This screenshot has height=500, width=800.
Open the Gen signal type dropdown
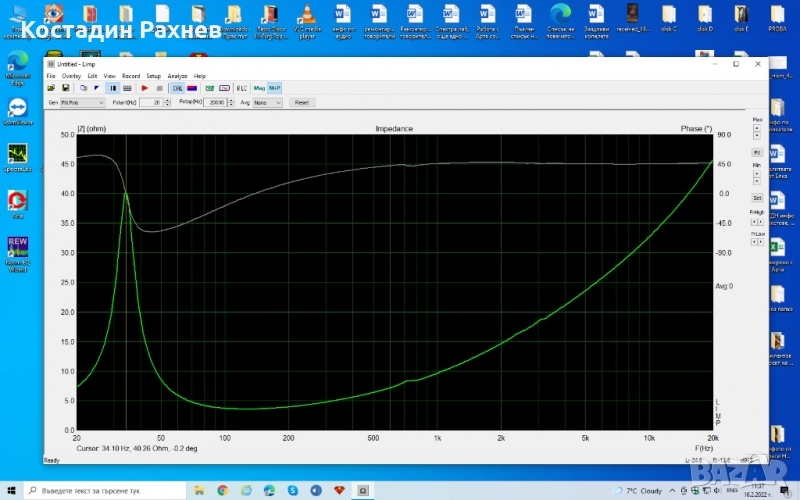[x=82, y=102]
